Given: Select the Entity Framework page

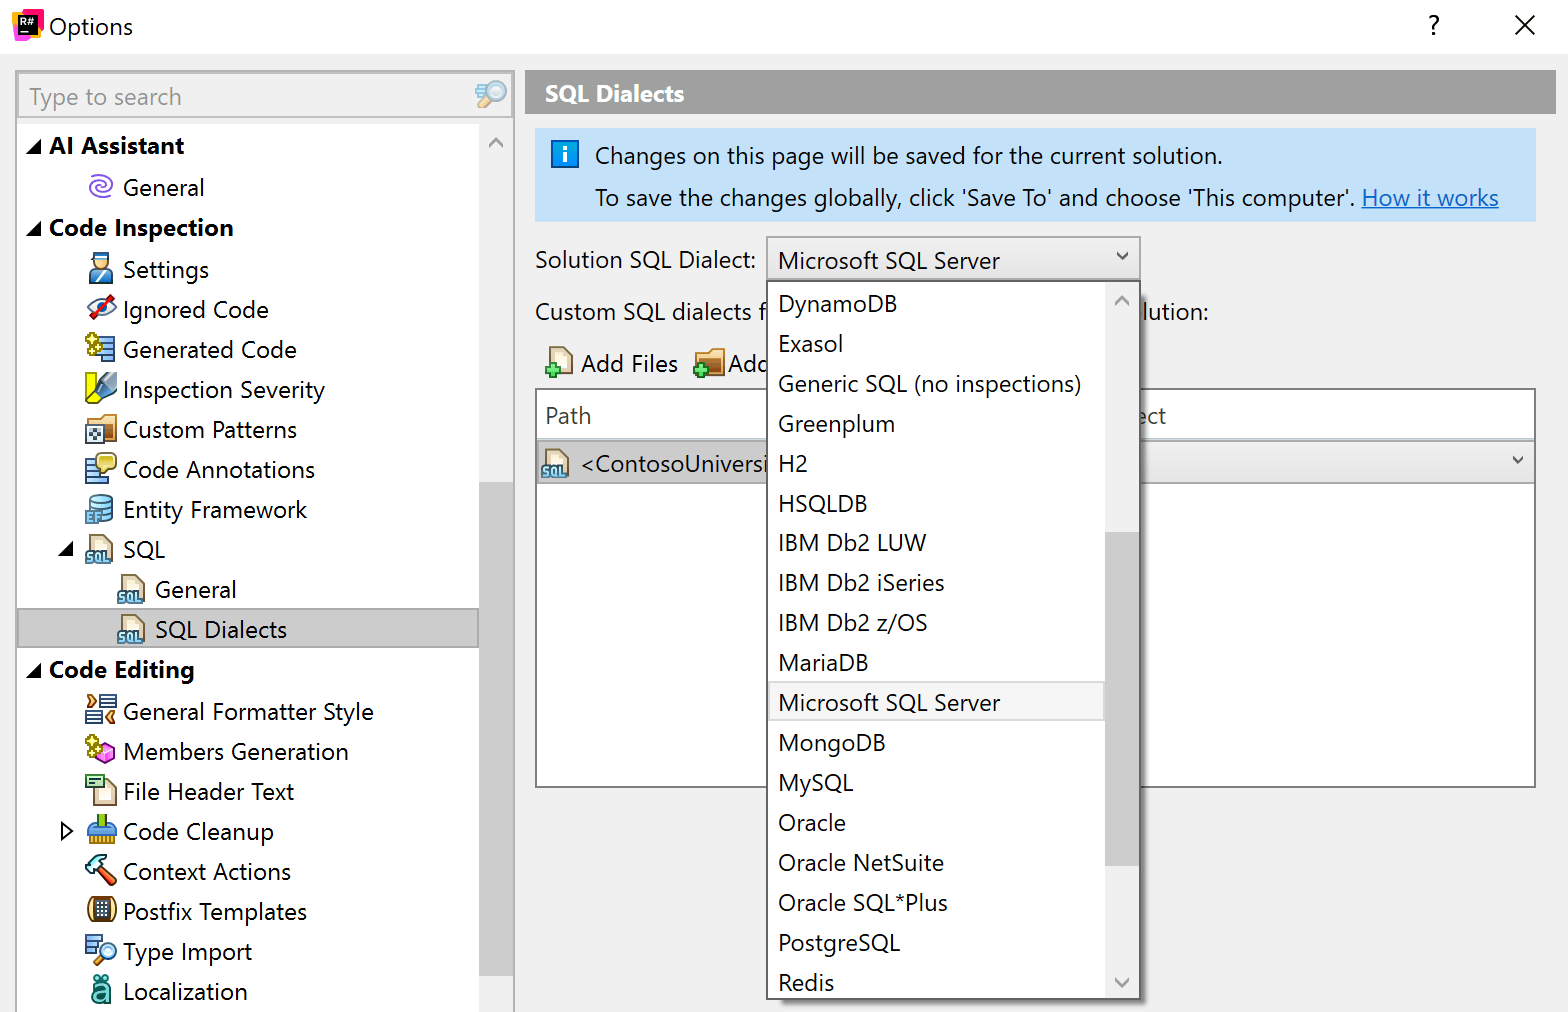Looking at the screenshot, I should tap(214, 510).
